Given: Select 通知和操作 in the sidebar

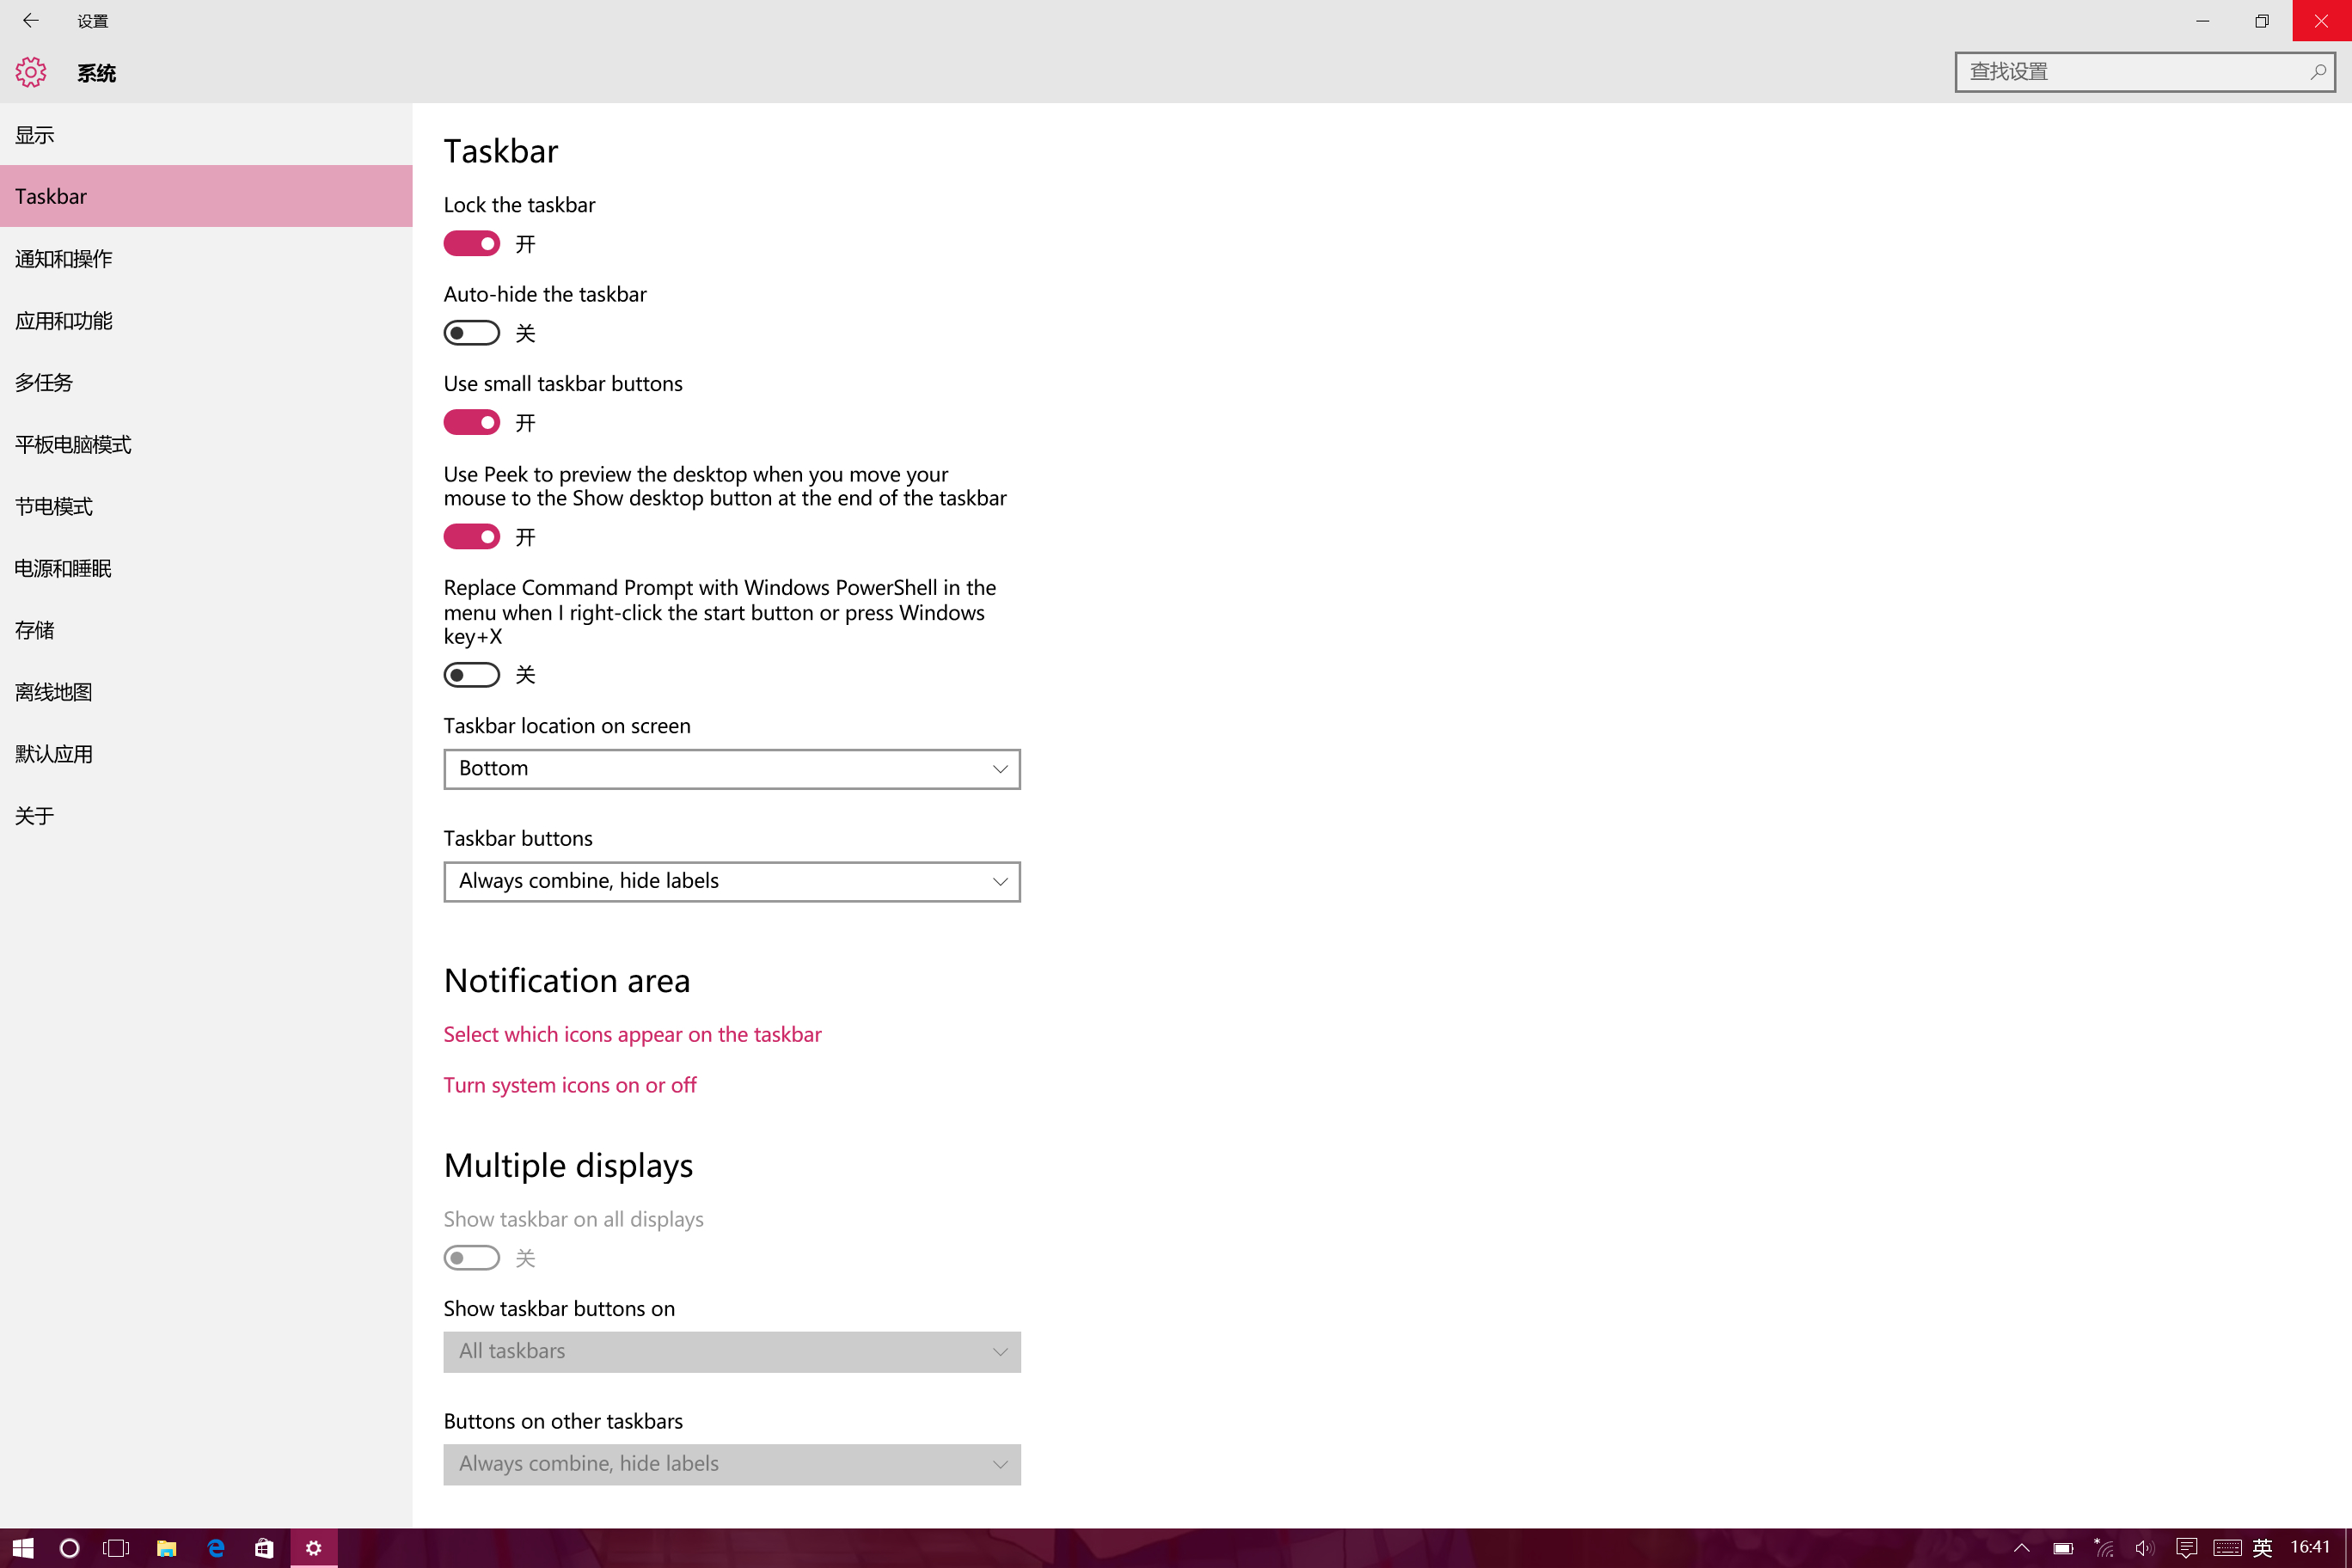Looking at the screenshot, I should pos(64,259).
